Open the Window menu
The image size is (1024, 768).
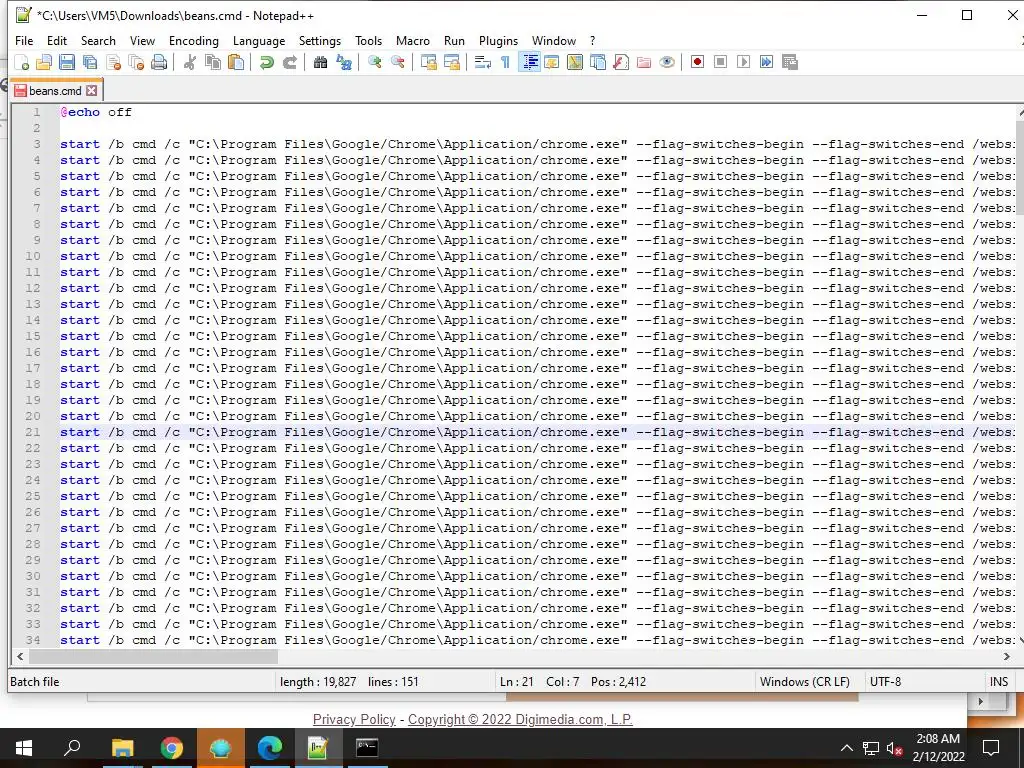[x=554, y=40]
